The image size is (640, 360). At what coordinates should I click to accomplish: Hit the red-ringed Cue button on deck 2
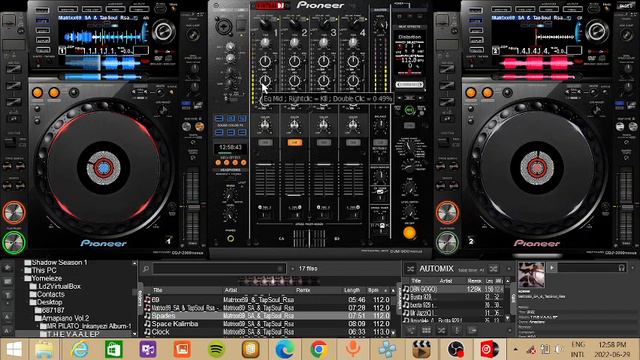click(447, 212)
